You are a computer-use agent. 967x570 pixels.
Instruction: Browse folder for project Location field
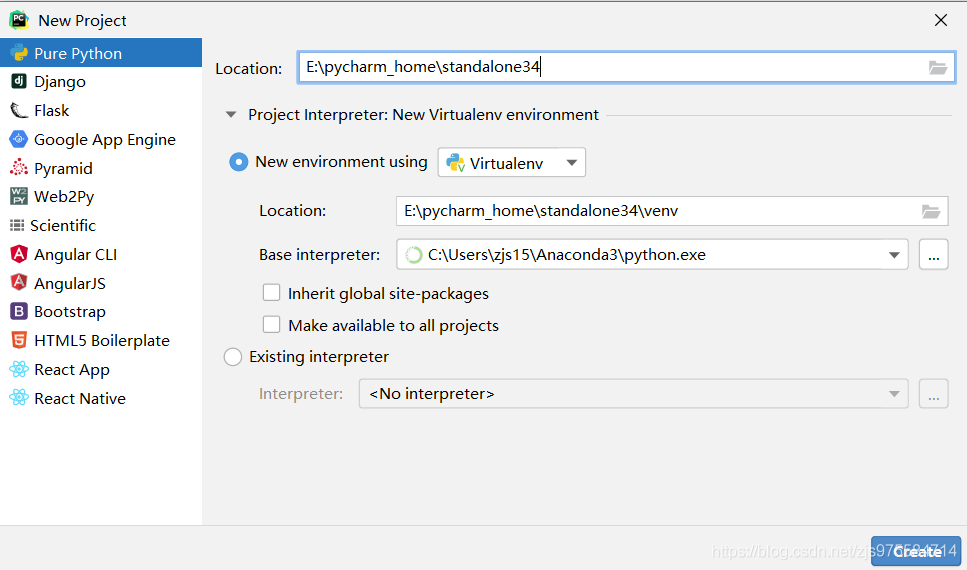(x=937, y=68)
